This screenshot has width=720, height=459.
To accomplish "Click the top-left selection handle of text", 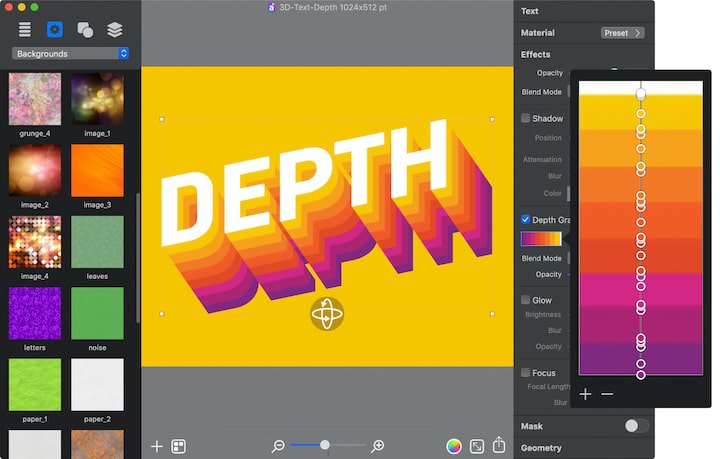I will click(162, 119).
